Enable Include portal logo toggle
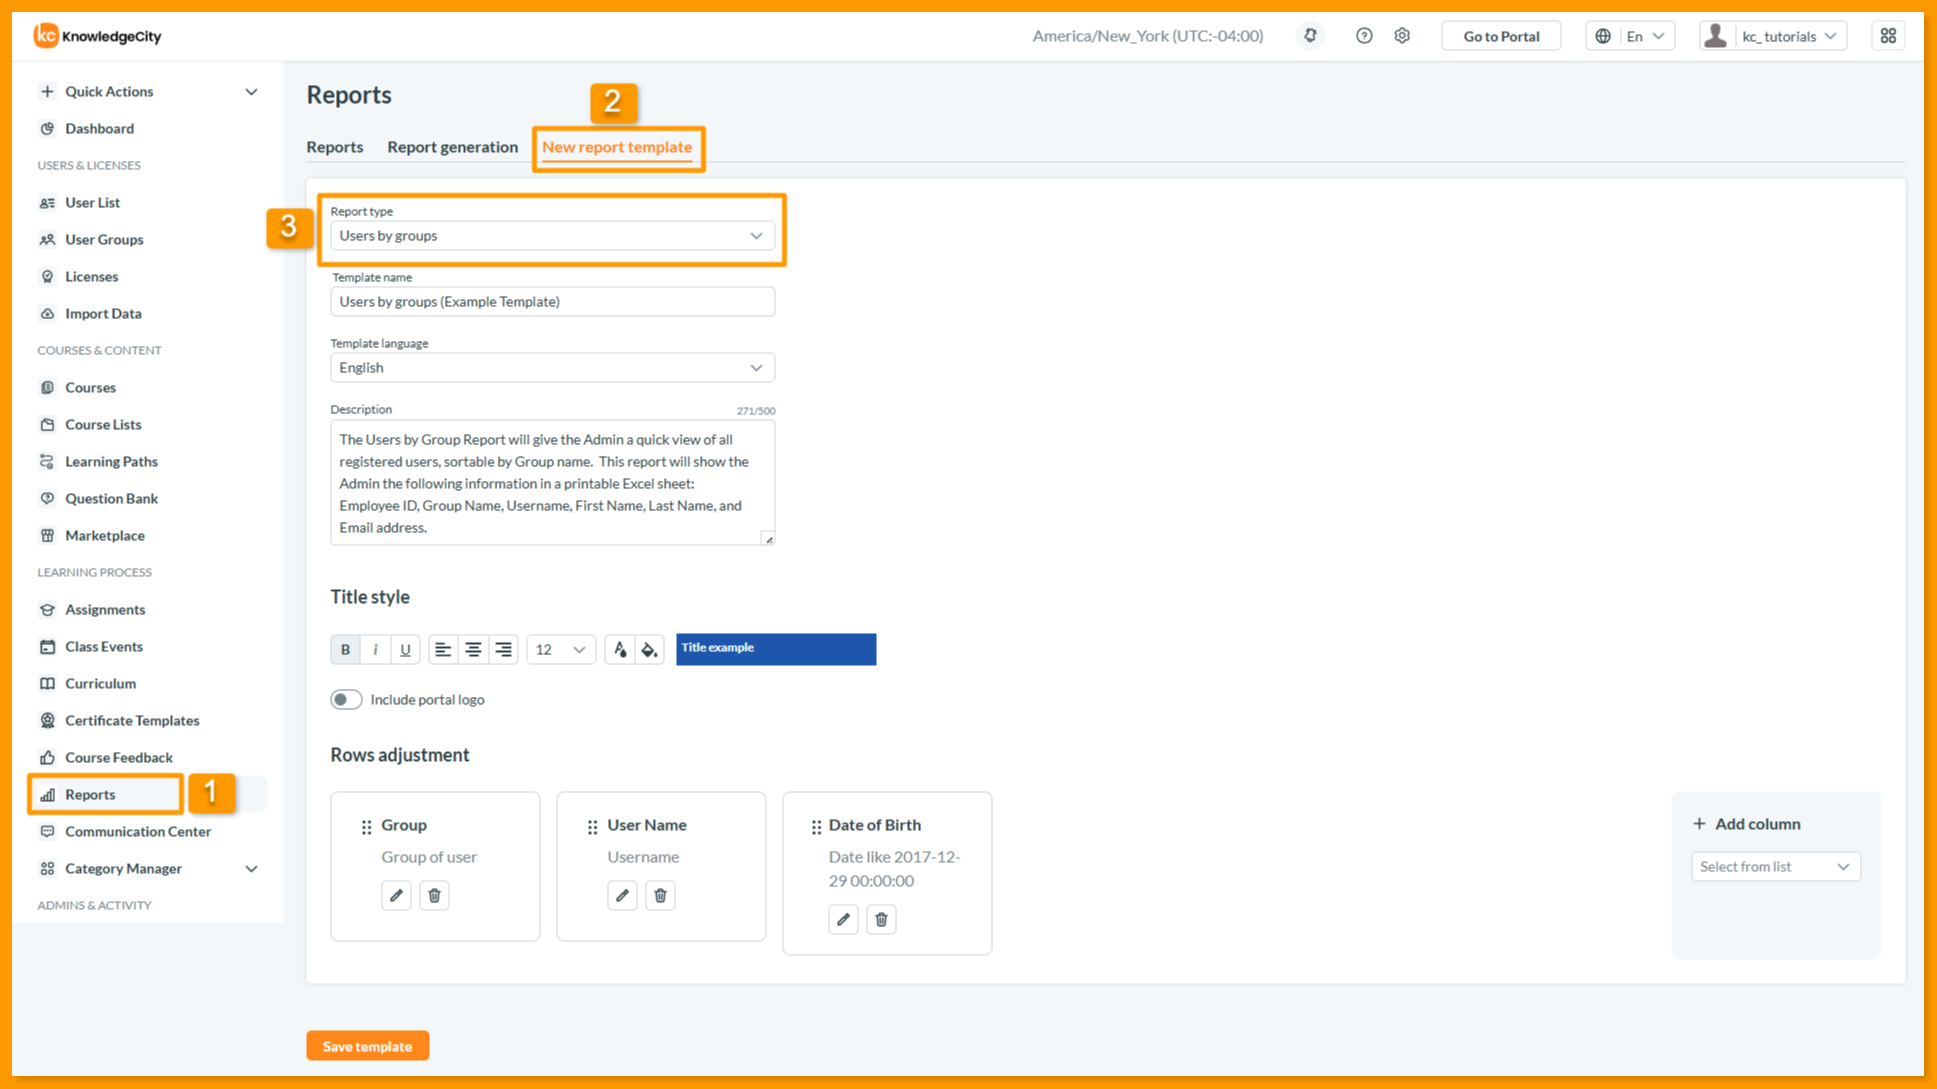 tap(346, 700)
